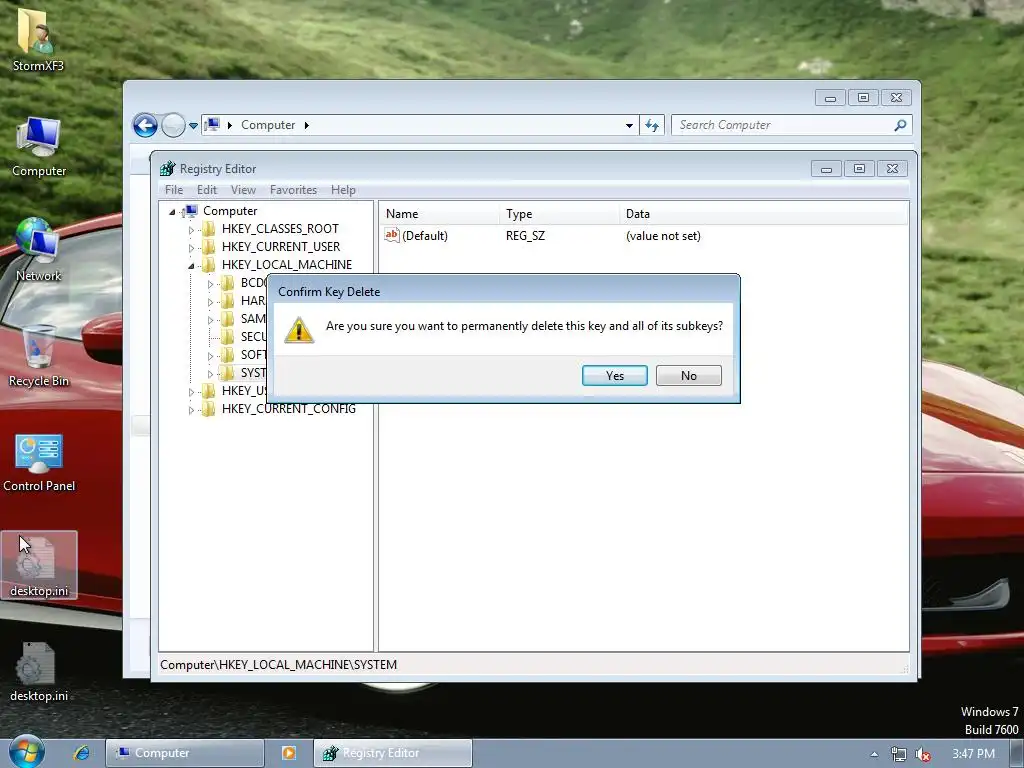Screen dimensions: 1024x768
Task: Click the network tray icon
Action: tap(899, 754)
